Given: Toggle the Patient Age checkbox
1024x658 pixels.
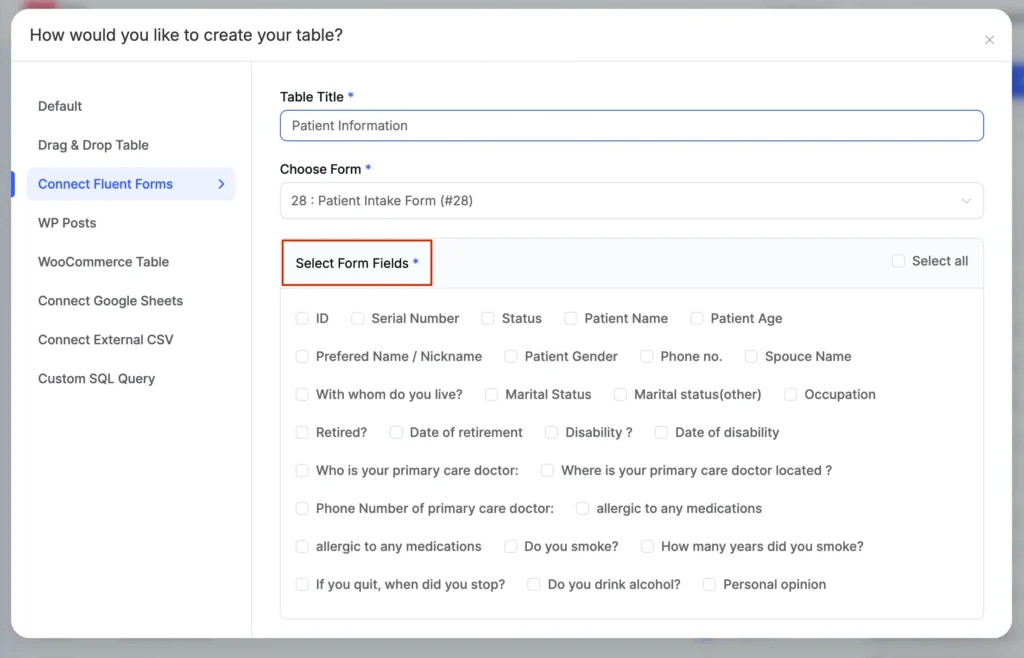Looking at the screenshot, I should point(697,319).
